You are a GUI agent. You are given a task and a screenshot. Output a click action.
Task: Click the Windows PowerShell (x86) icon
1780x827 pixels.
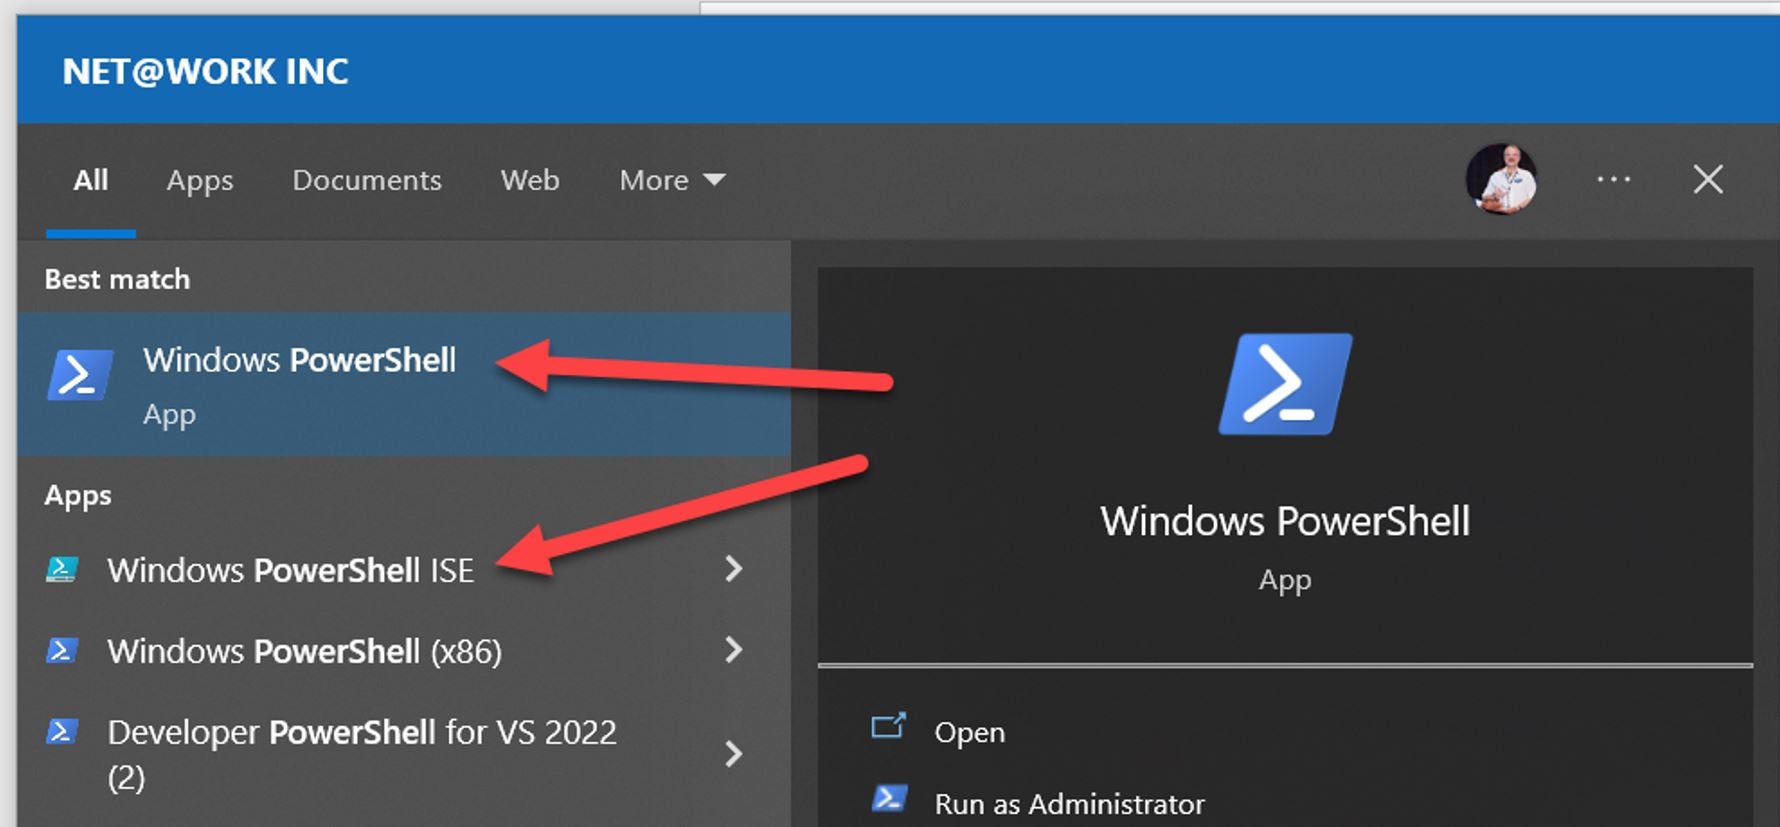pos(62,651)
